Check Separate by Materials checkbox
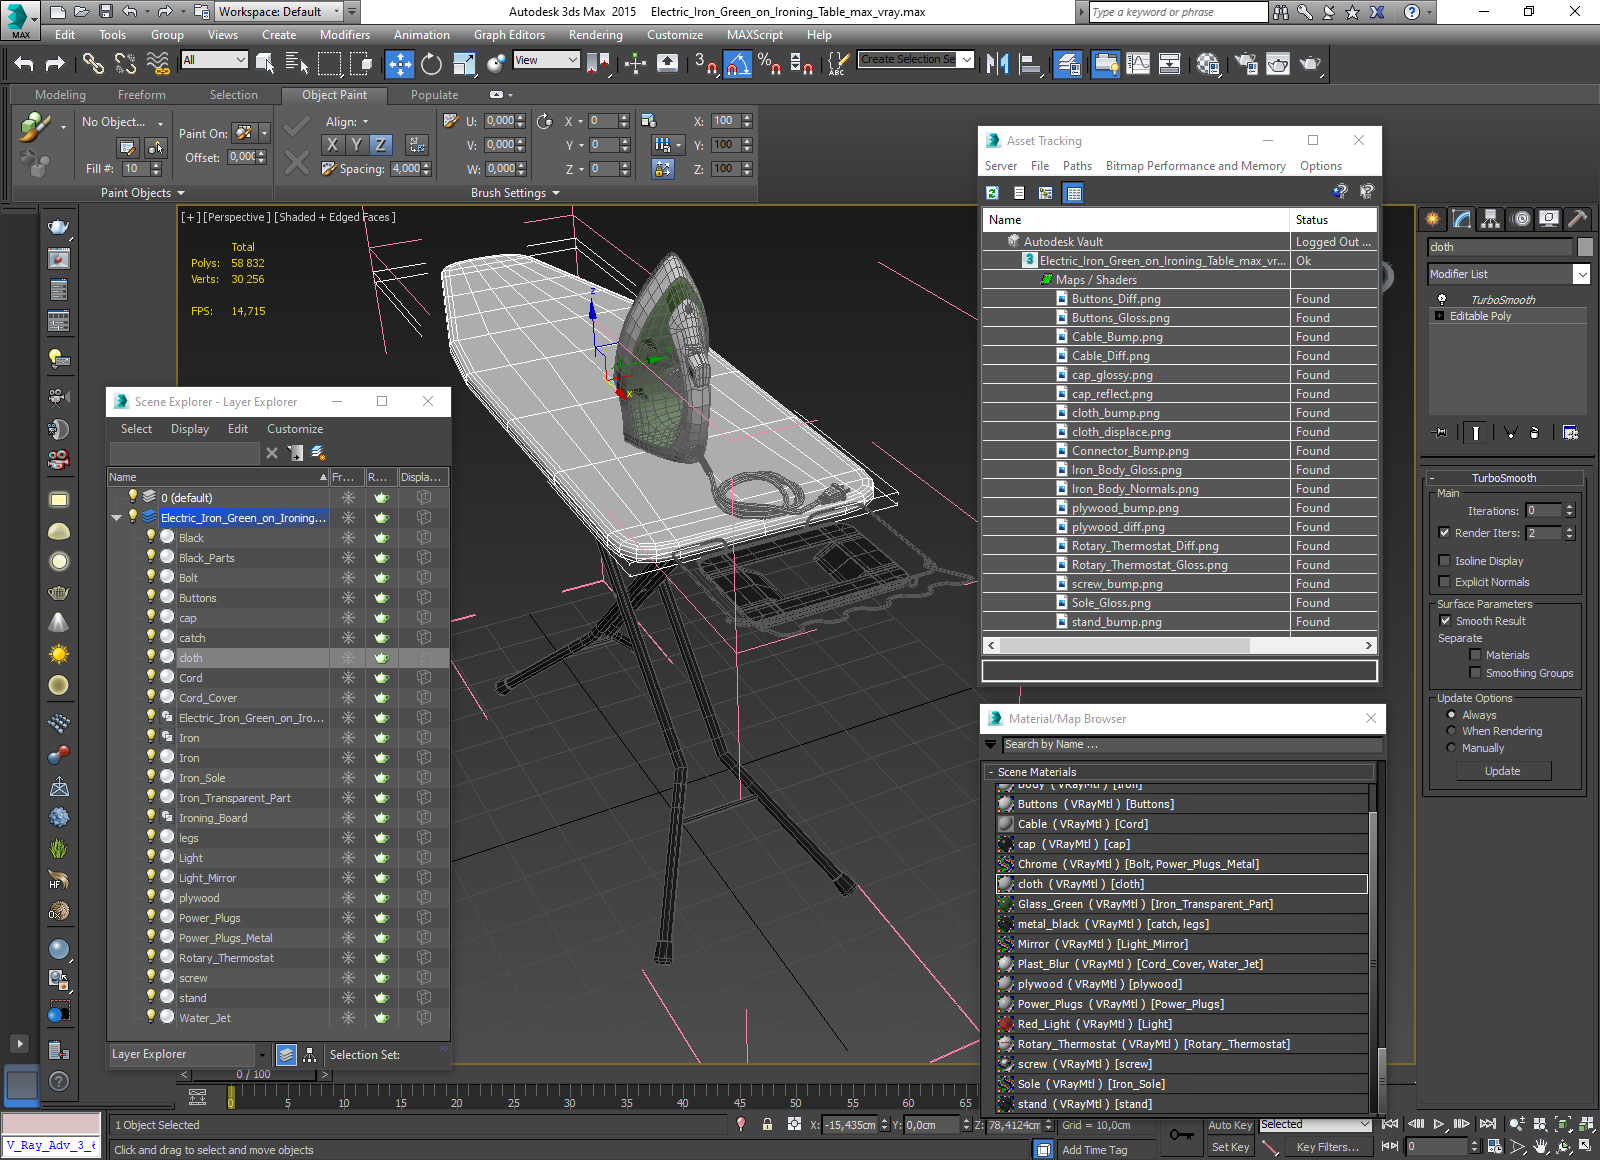This screenshot has width=1600, height=1160. (1475, 655)
